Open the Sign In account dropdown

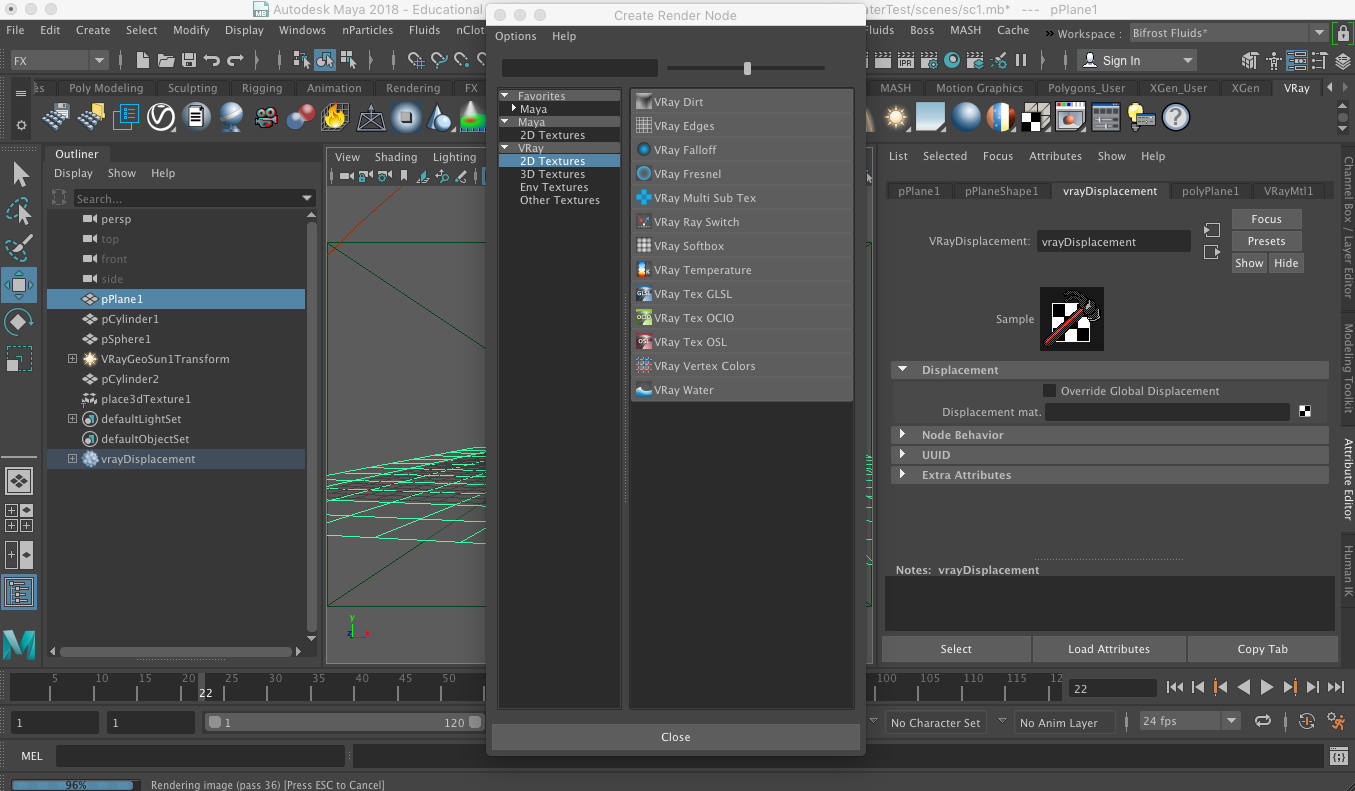(1138, 61)
